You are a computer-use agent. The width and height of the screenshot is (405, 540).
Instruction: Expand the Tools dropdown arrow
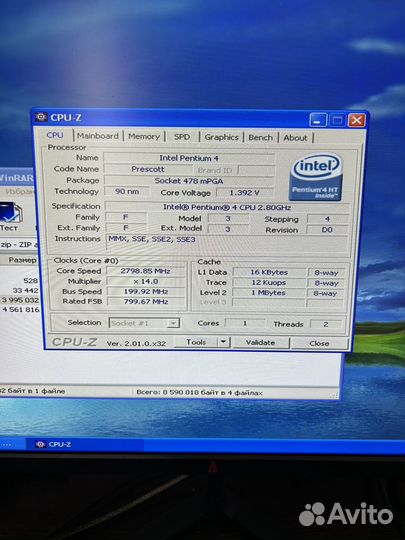(x=224, y=342)
